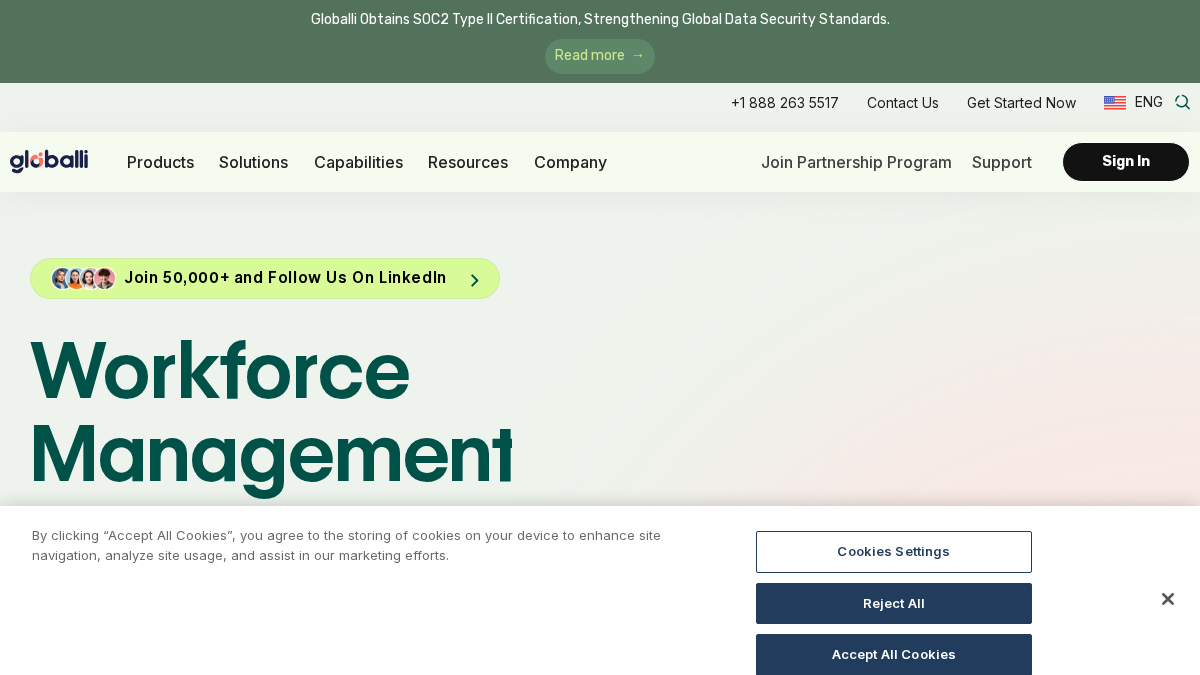Click the Globalli logo

[x=49, y=161]
